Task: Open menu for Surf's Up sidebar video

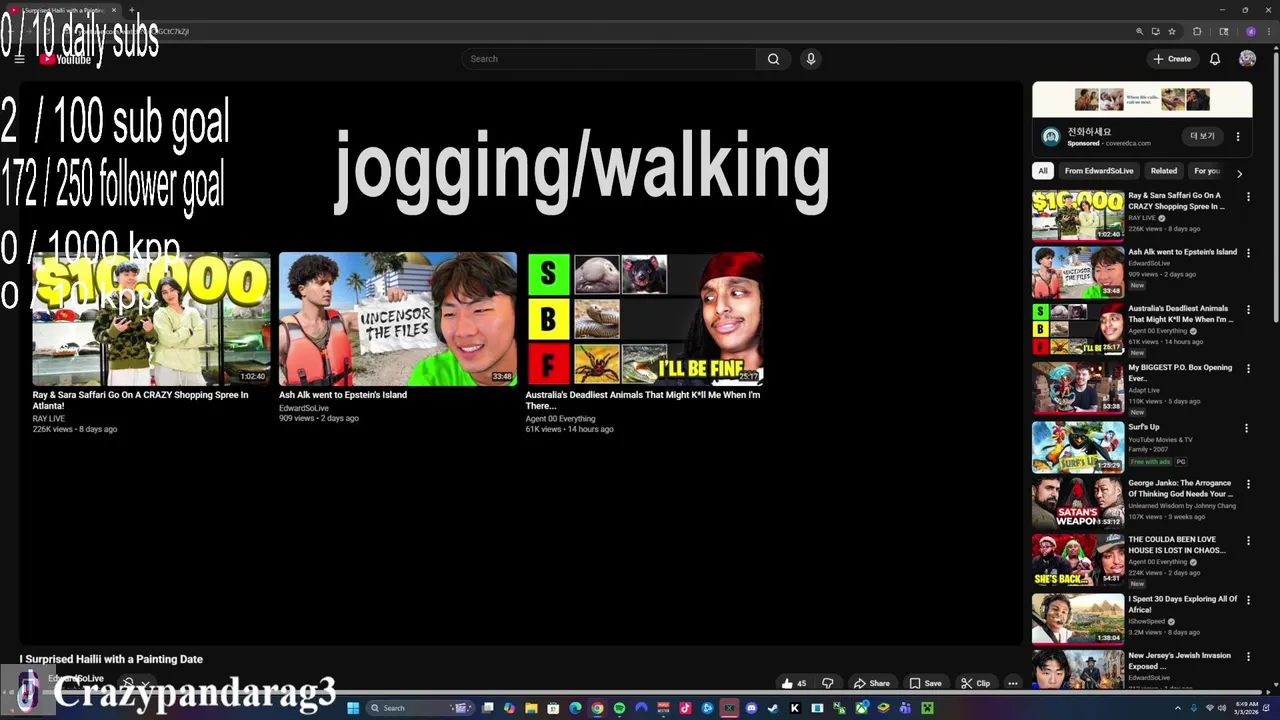Action: pyautogui.click(x=1247, y=428)
